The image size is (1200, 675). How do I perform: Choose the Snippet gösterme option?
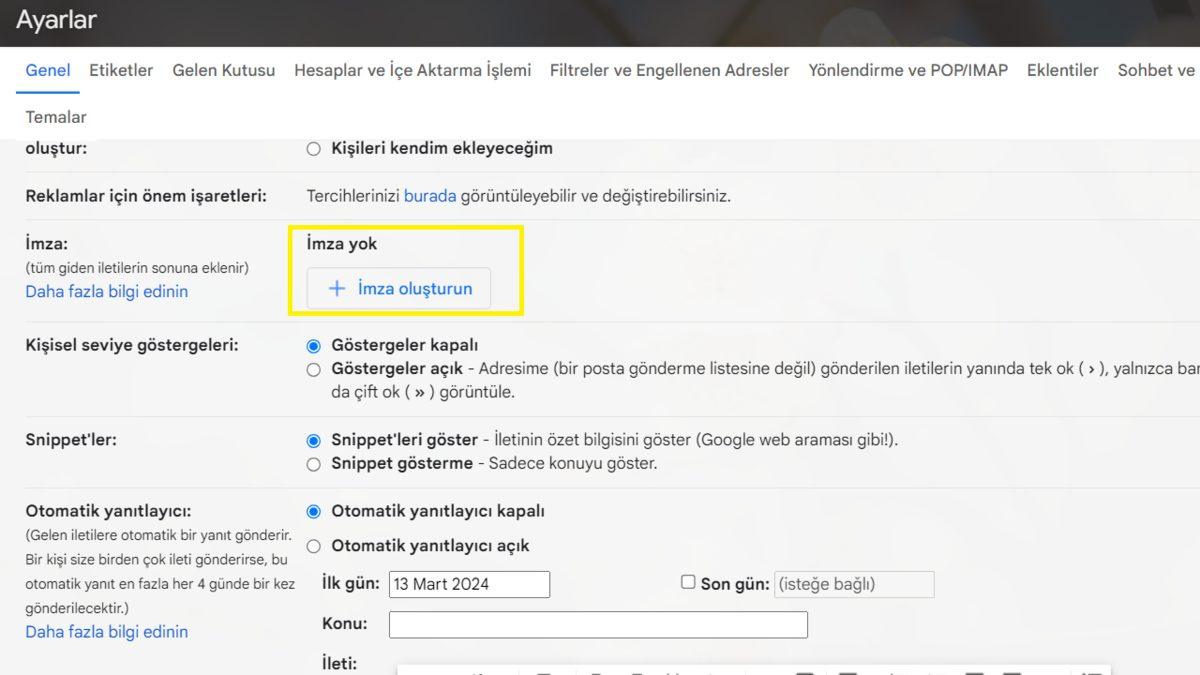(x=313, y=463)
